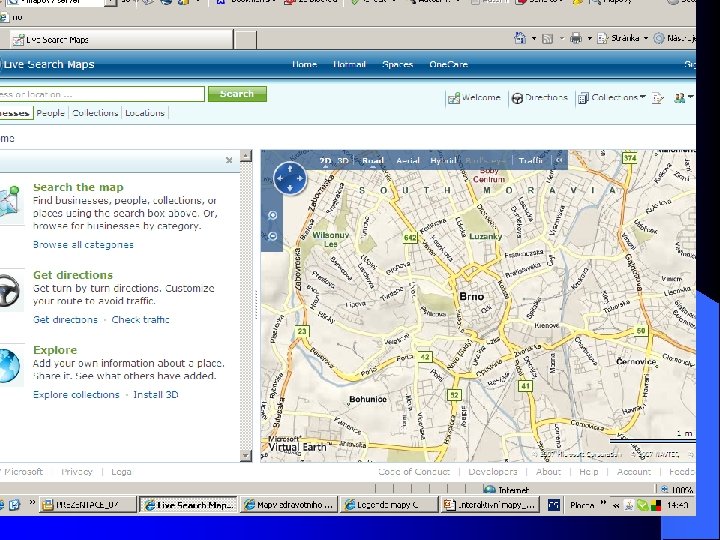Click the Explore heading
The height and width of the screenshot is (540, 720).
pos(55,350)
